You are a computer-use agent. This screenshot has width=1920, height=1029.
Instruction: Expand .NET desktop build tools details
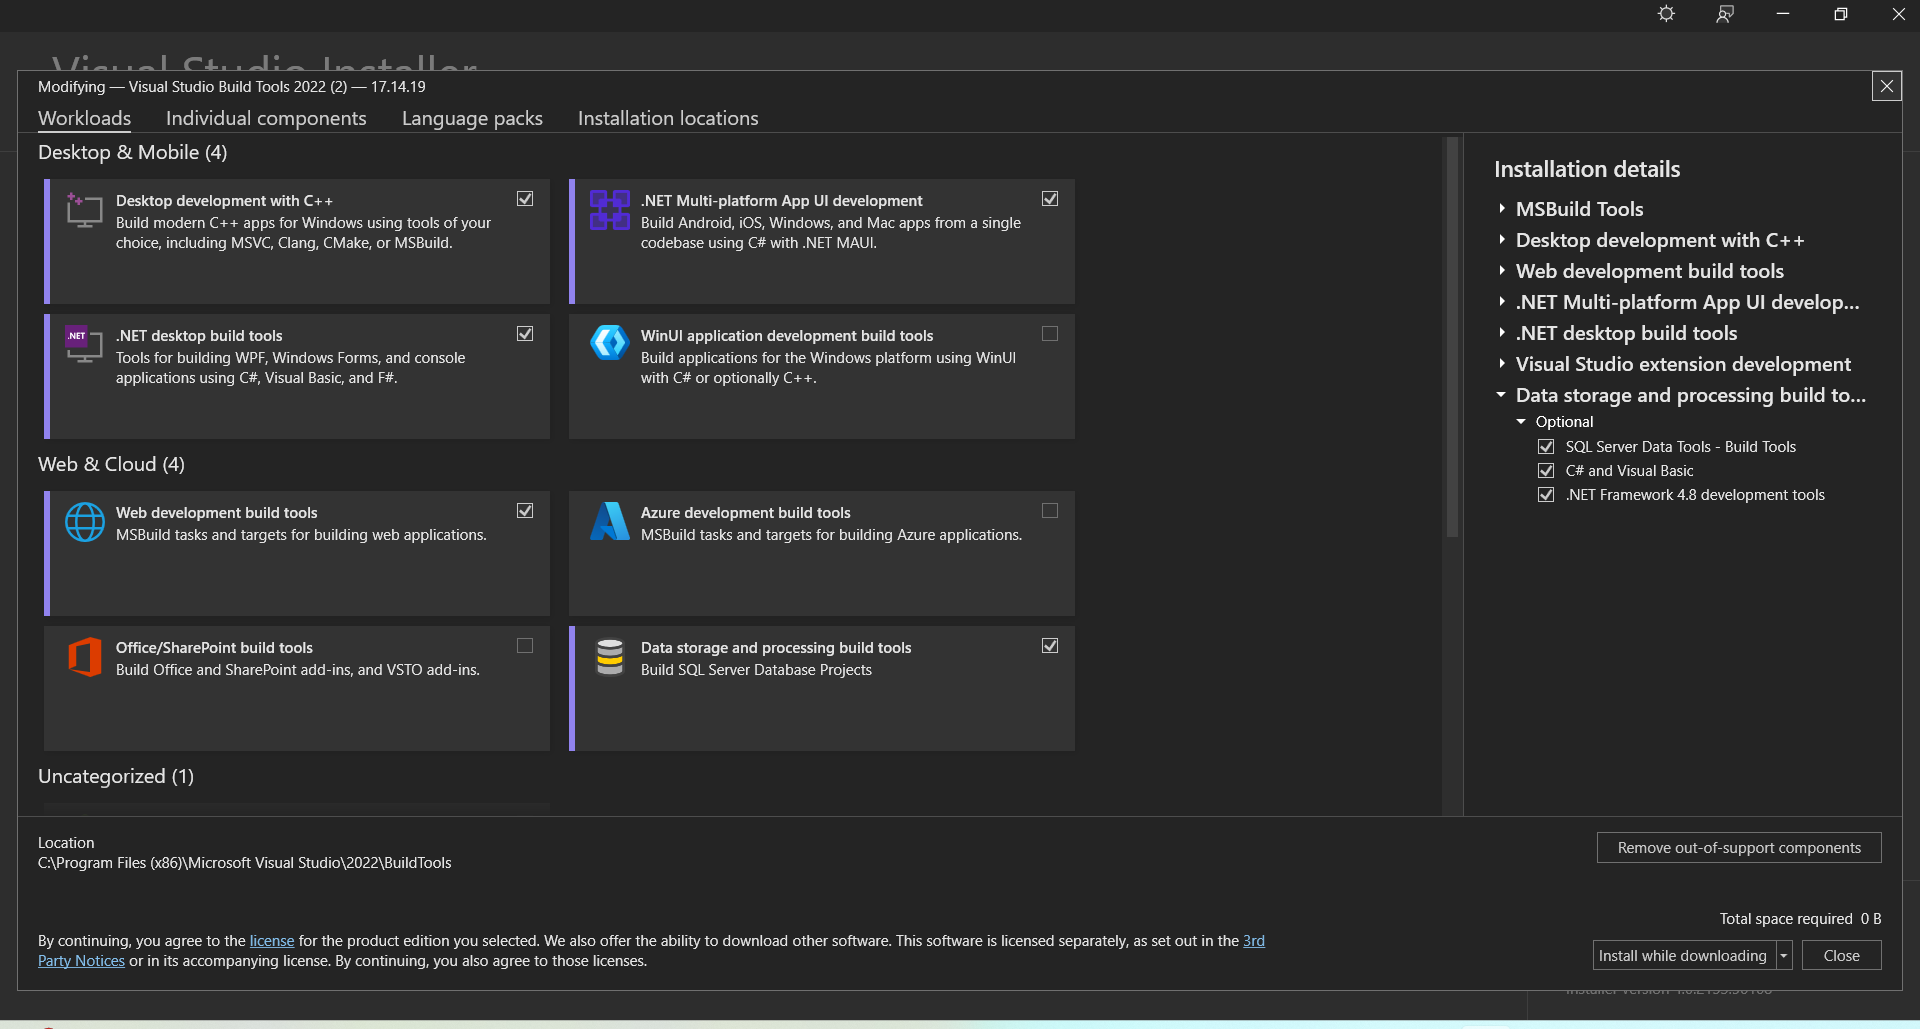(x=1502, y=333)
